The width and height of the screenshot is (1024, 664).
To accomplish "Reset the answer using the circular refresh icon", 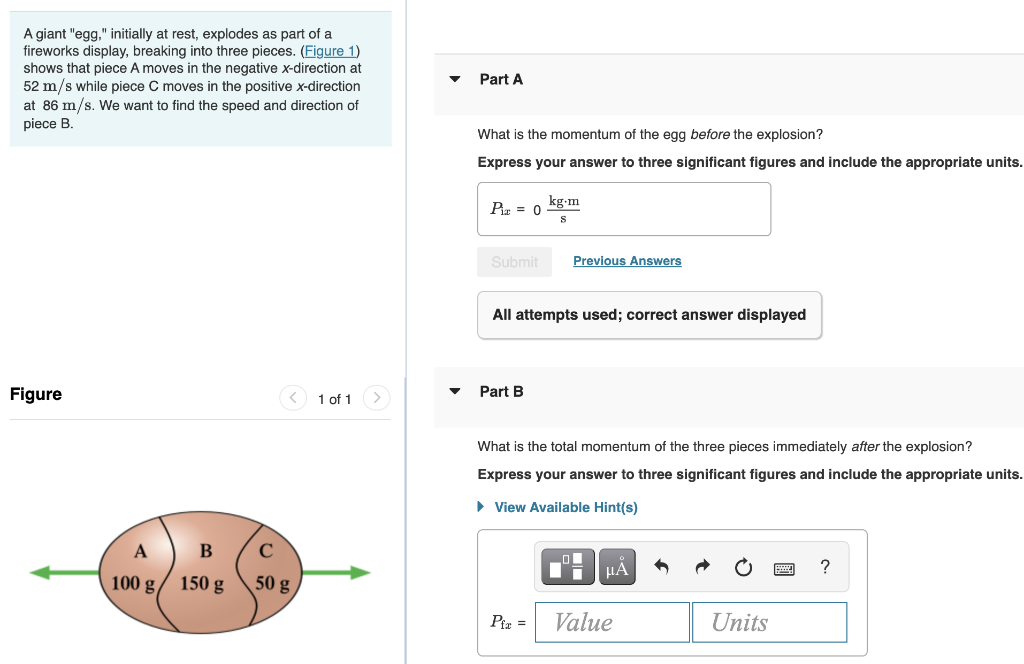I will tap(742, 566).
